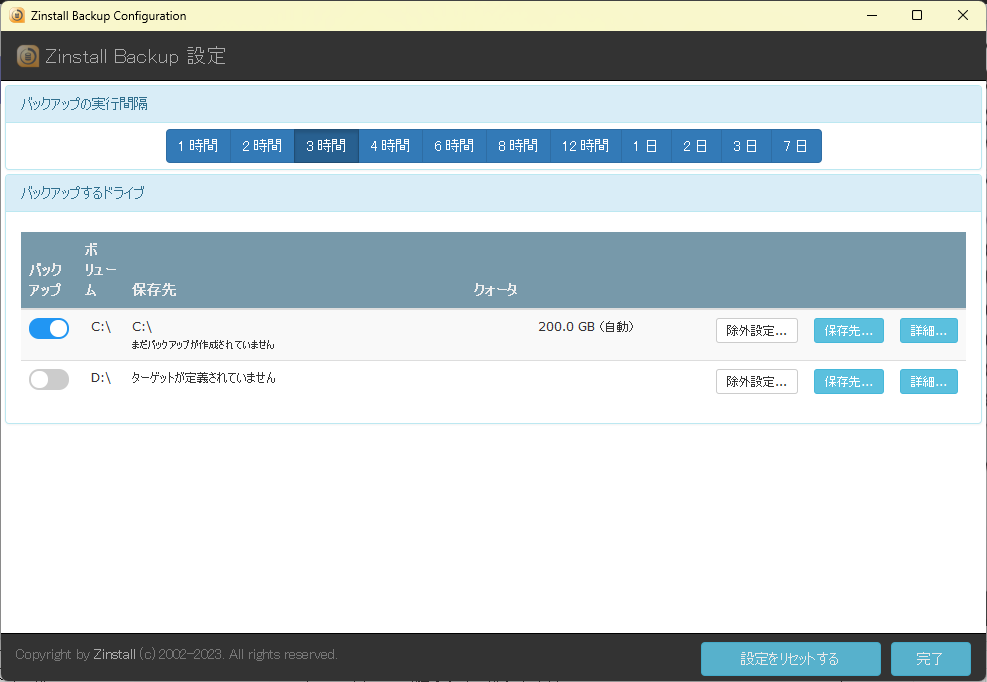
Task: Pick the 1日 backup interval
Action: pyautogui.click(x=646, y=146)
